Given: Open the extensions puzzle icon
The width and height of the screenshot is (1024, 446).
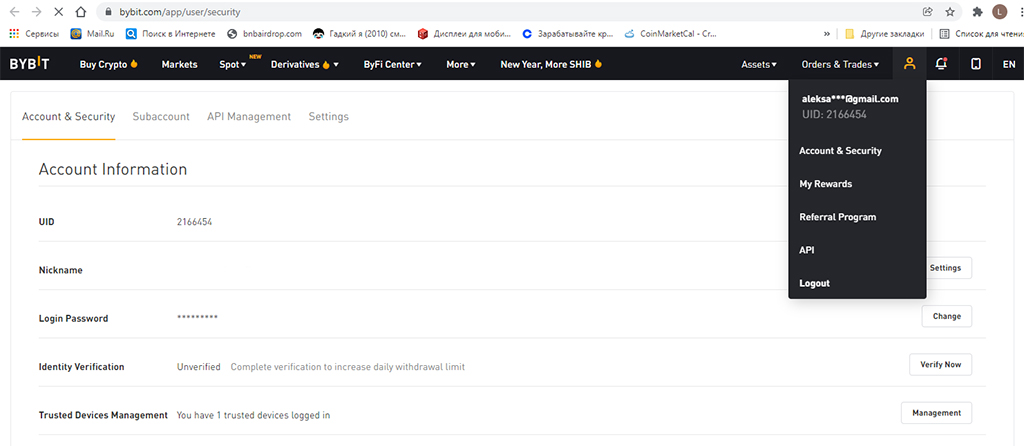Looking at the screenshot, I should point(978,12).
